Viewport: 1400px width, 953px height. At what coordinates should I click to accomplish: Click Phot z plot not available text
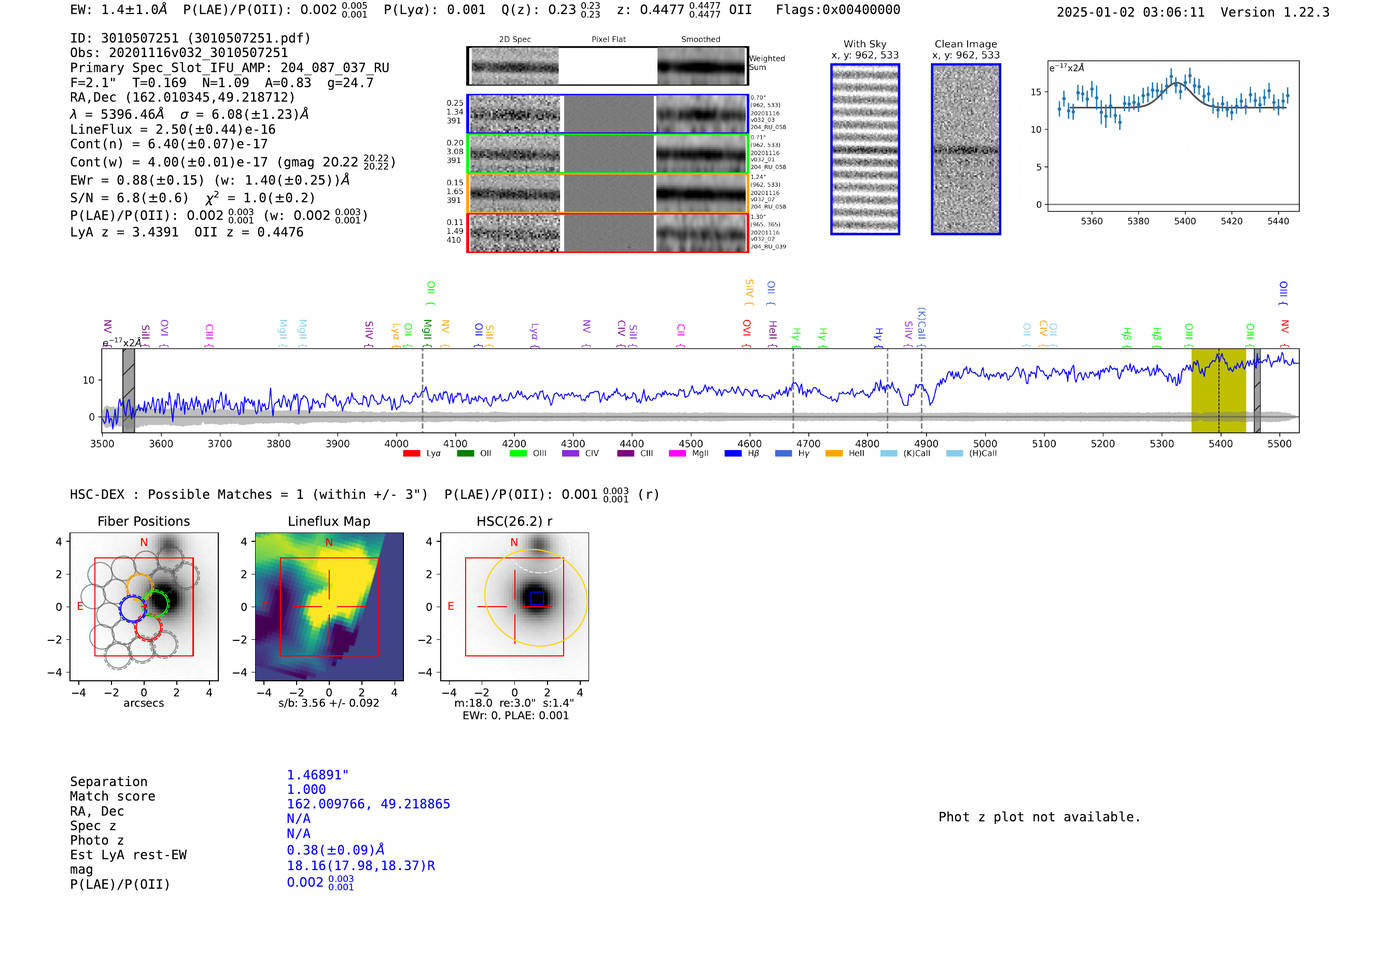pos(1039,817)
